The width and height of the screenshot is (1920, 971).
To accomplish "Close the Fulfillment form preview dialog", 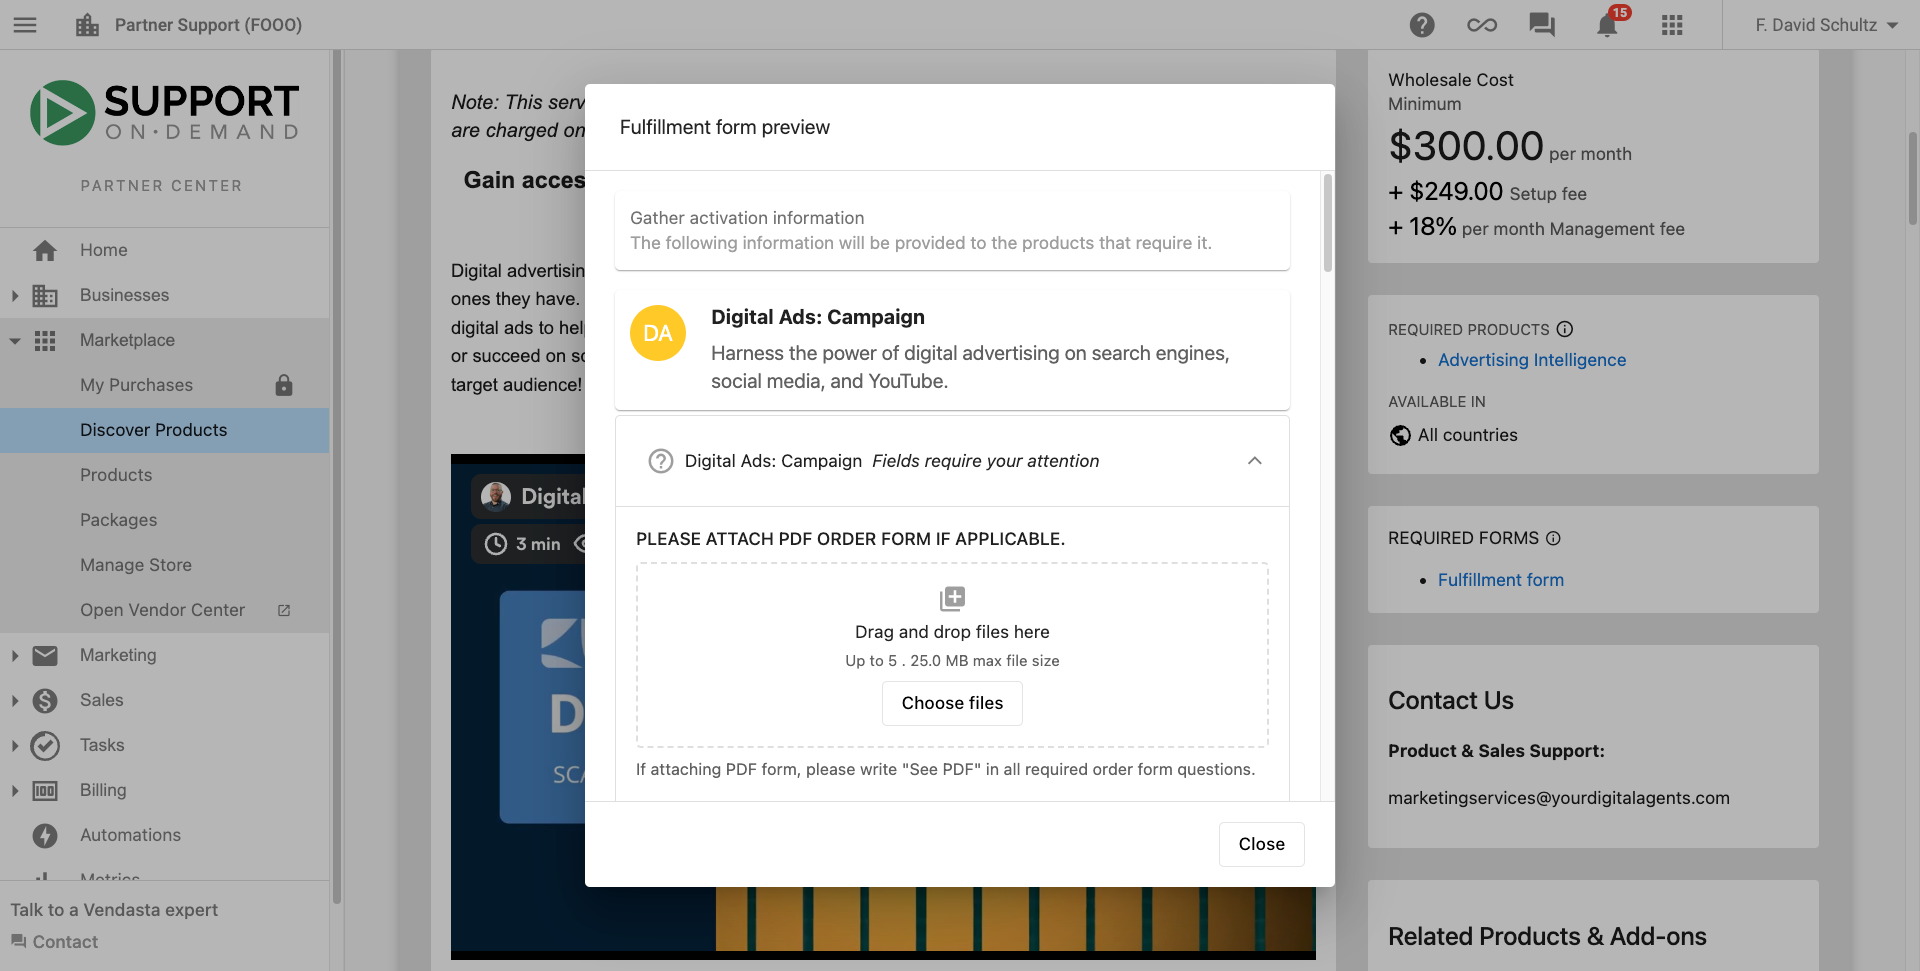I will point(1262,844).
